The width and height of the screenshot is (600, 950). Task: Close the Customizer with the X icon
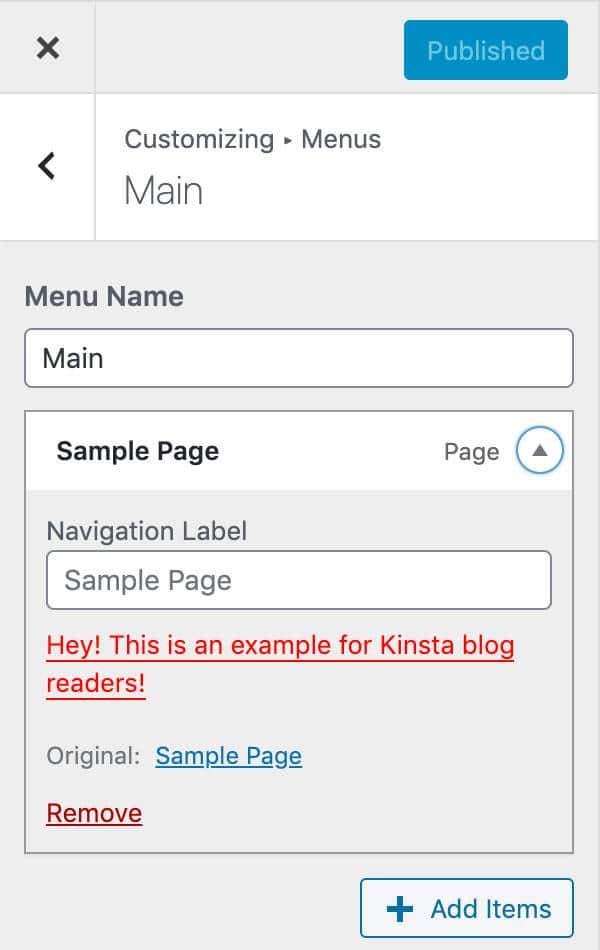(x=47, y=47)
